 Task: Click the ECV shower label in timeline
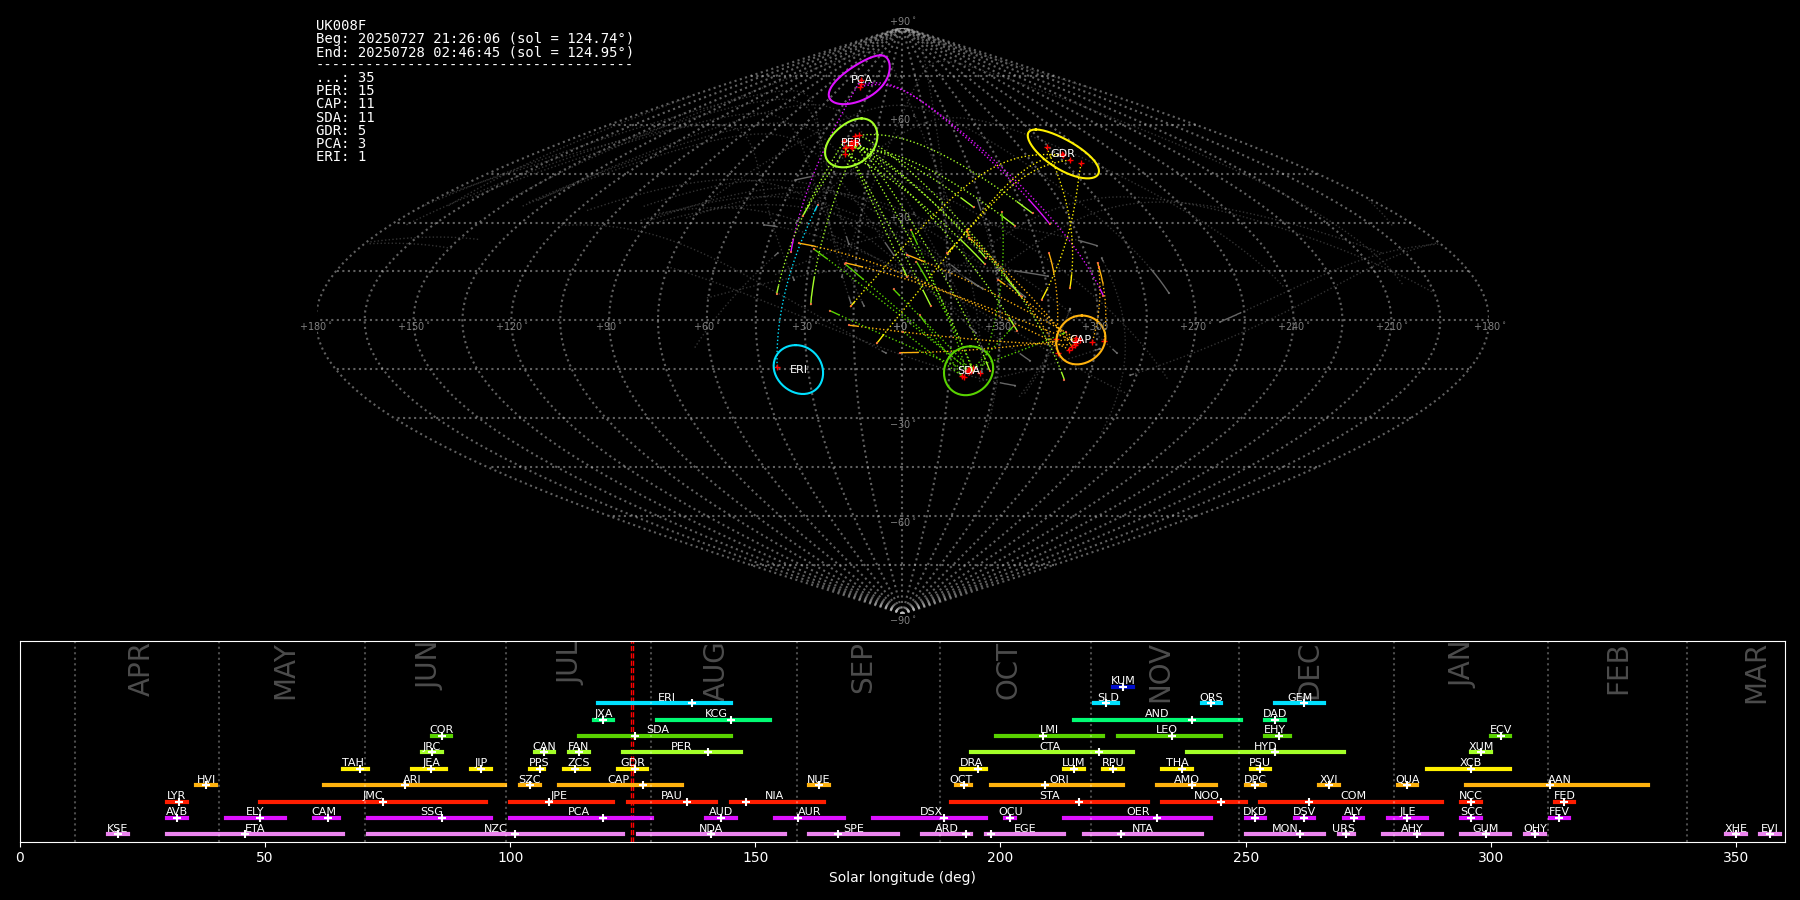(1500, 730)
